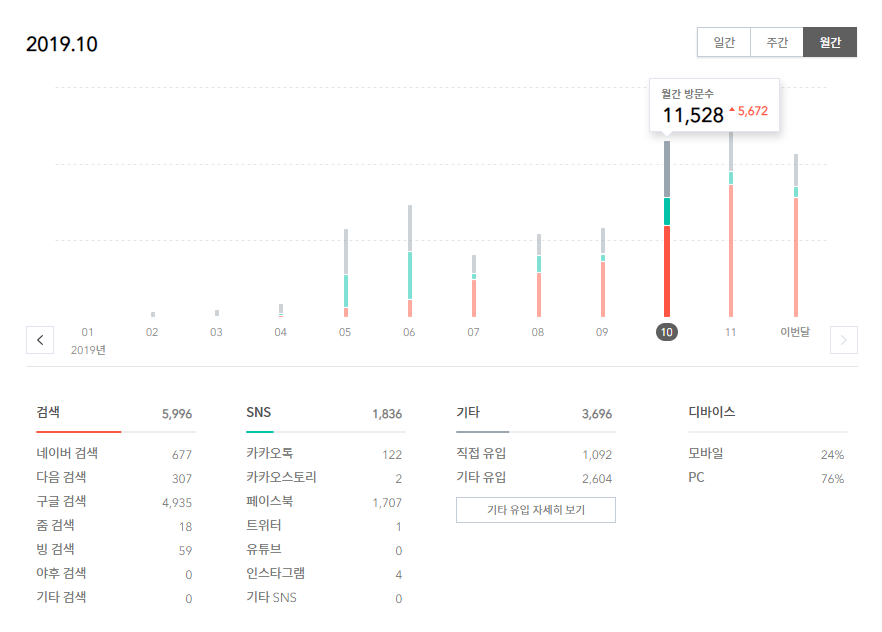This screenshot has height=632, width=882.
Task: Click the 검색 category header
Action: [x=48, y=412]
